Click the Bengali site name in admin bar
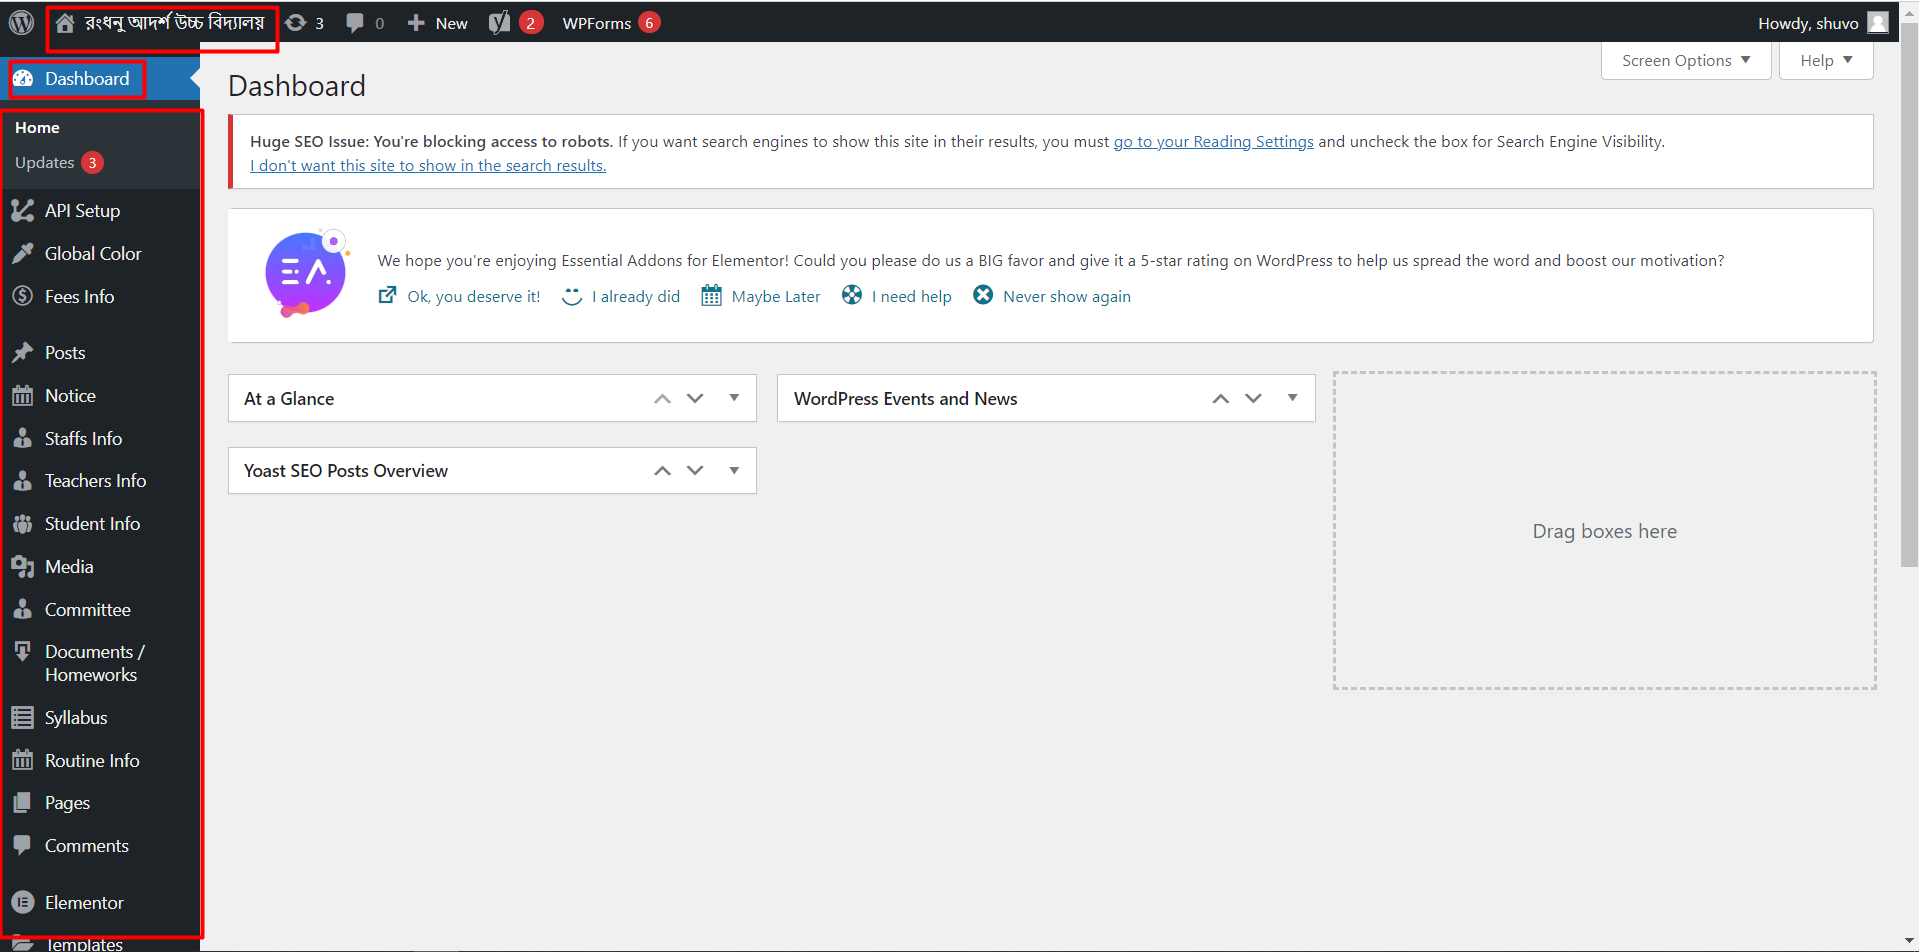Viewport: 1919px width, 952px height. tap(174, 22)
